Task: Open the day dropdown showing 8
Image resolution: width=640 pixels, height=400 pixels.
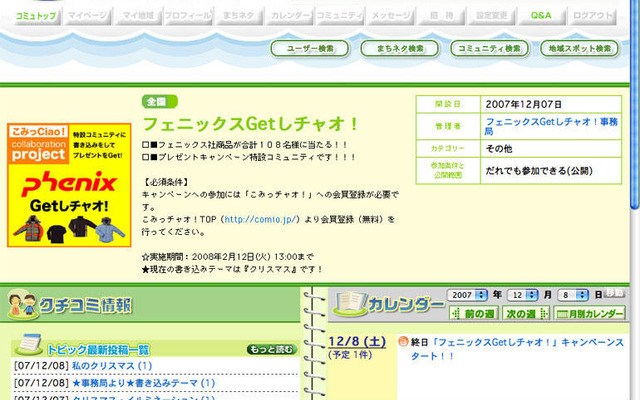Action: point(573,295)
